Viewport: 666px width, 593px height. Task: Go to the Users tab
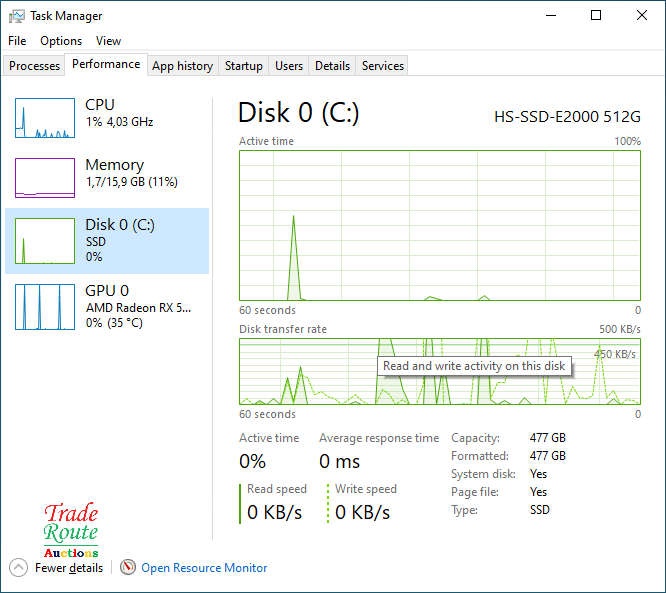pyautogui.click(x=289, y=66)
